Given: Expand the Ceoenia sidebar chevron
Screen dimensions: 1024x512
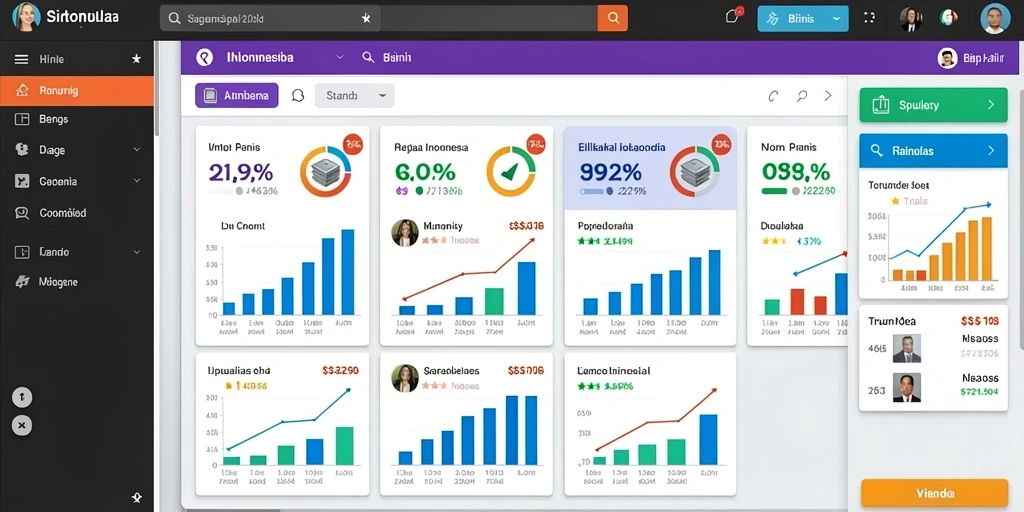Looking at the screenshot, I should [136, 181].
